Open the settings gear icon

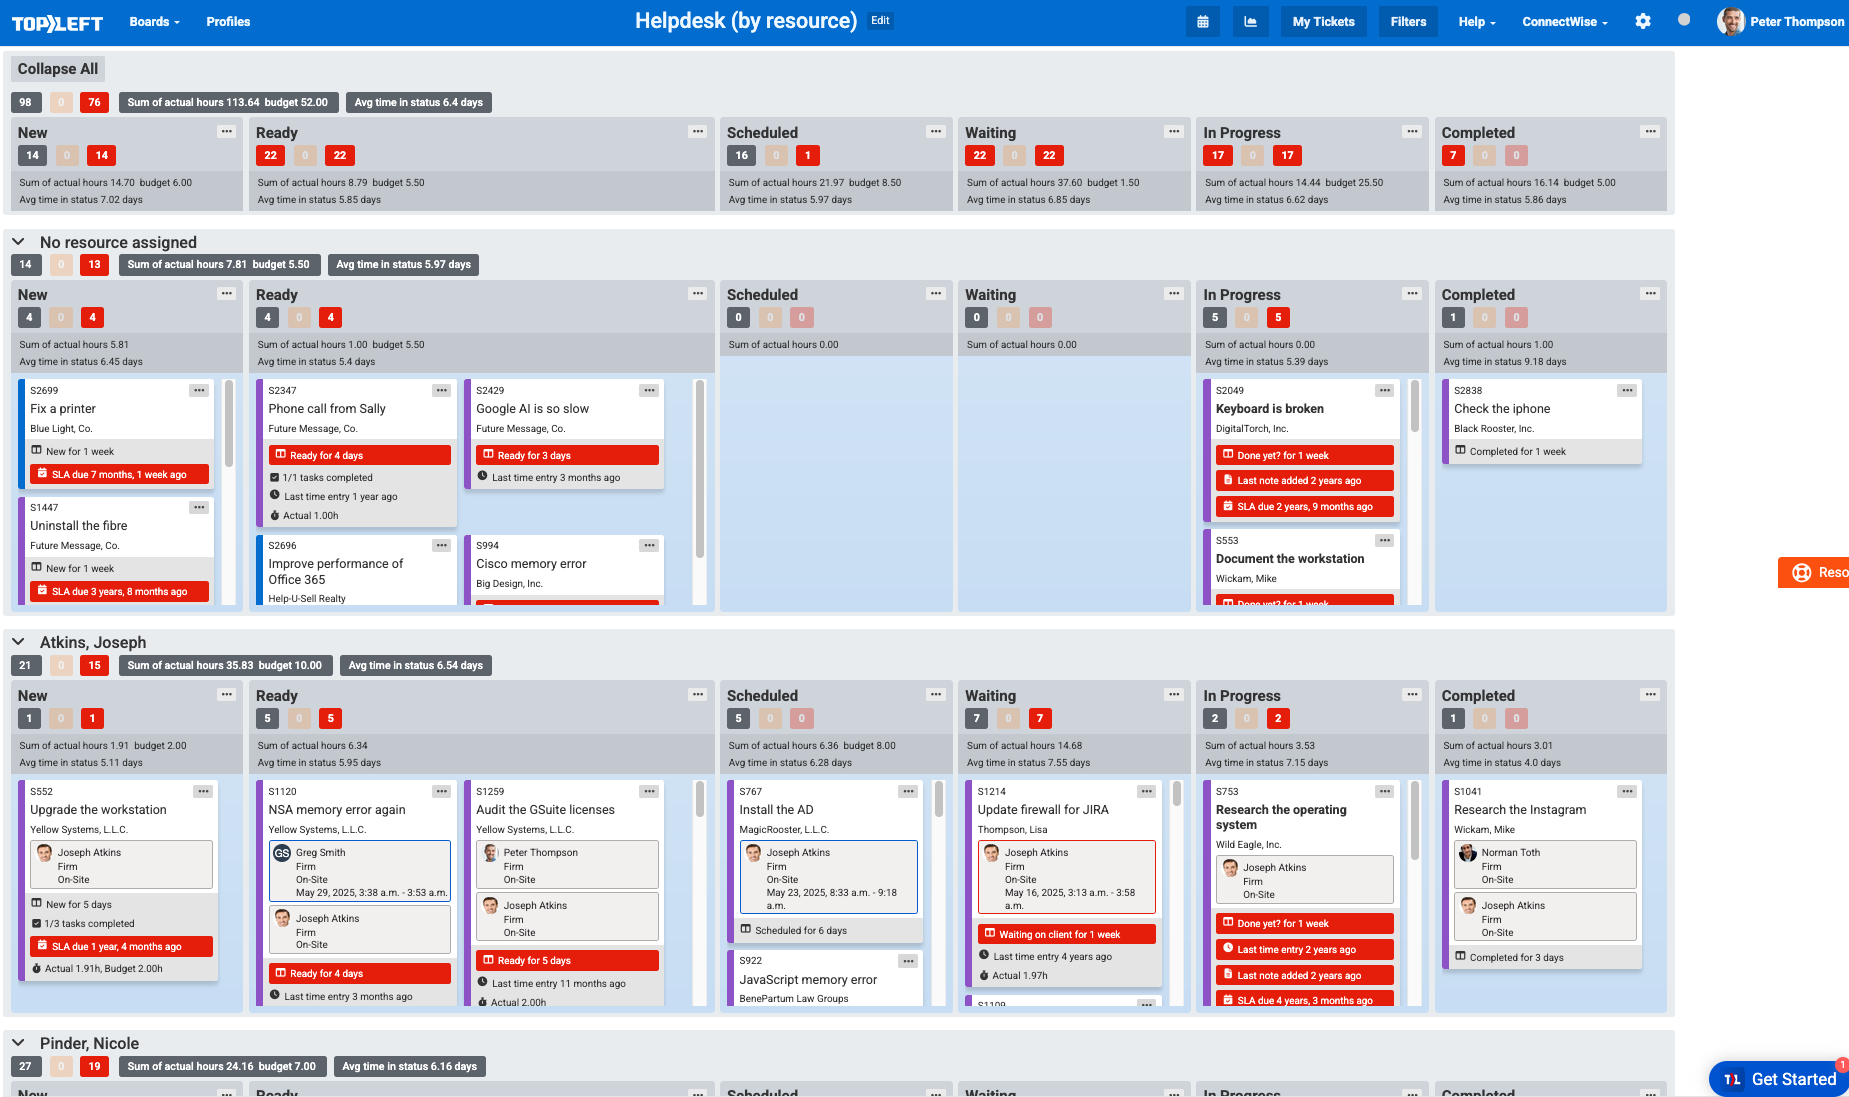(1643, 21)
